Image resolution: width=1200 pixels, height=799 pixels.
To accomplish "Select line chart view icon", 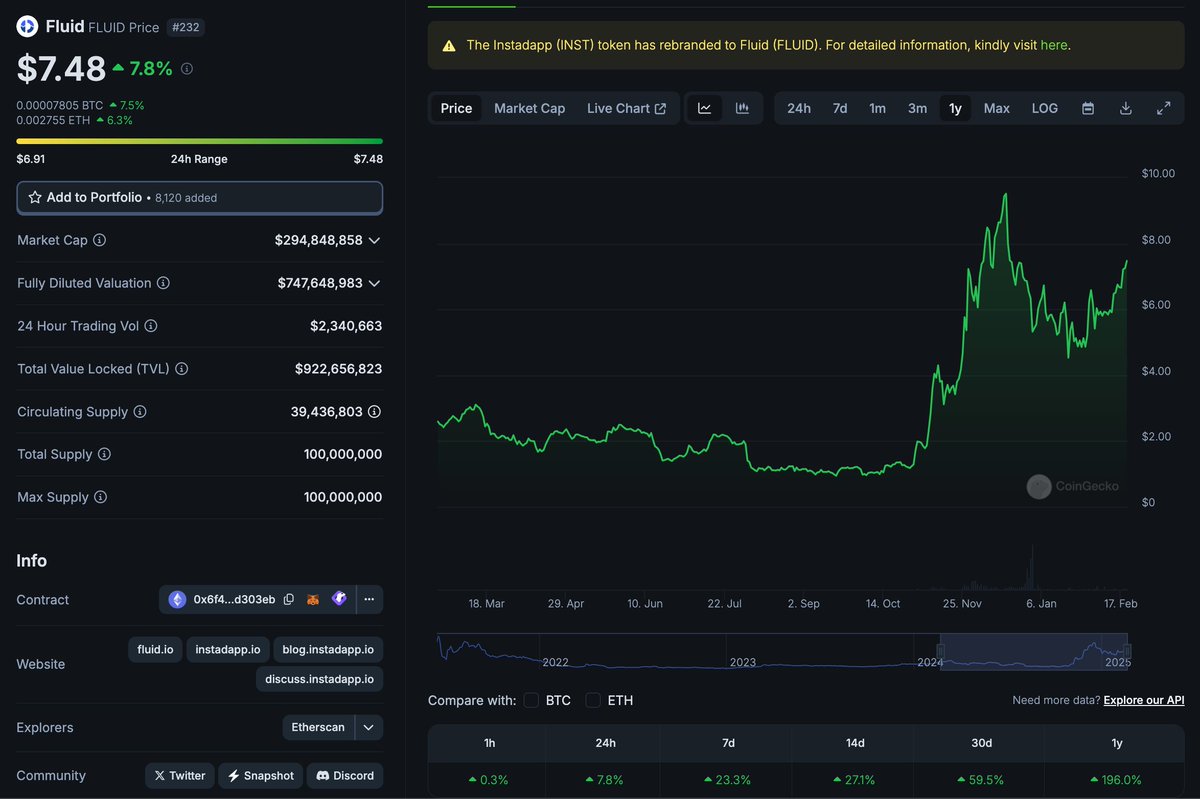I will pos(704,108).
